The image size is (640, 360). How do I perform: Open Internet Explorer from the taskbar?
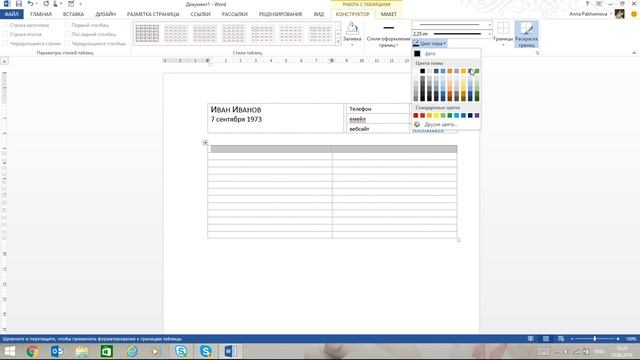point(131,351)
